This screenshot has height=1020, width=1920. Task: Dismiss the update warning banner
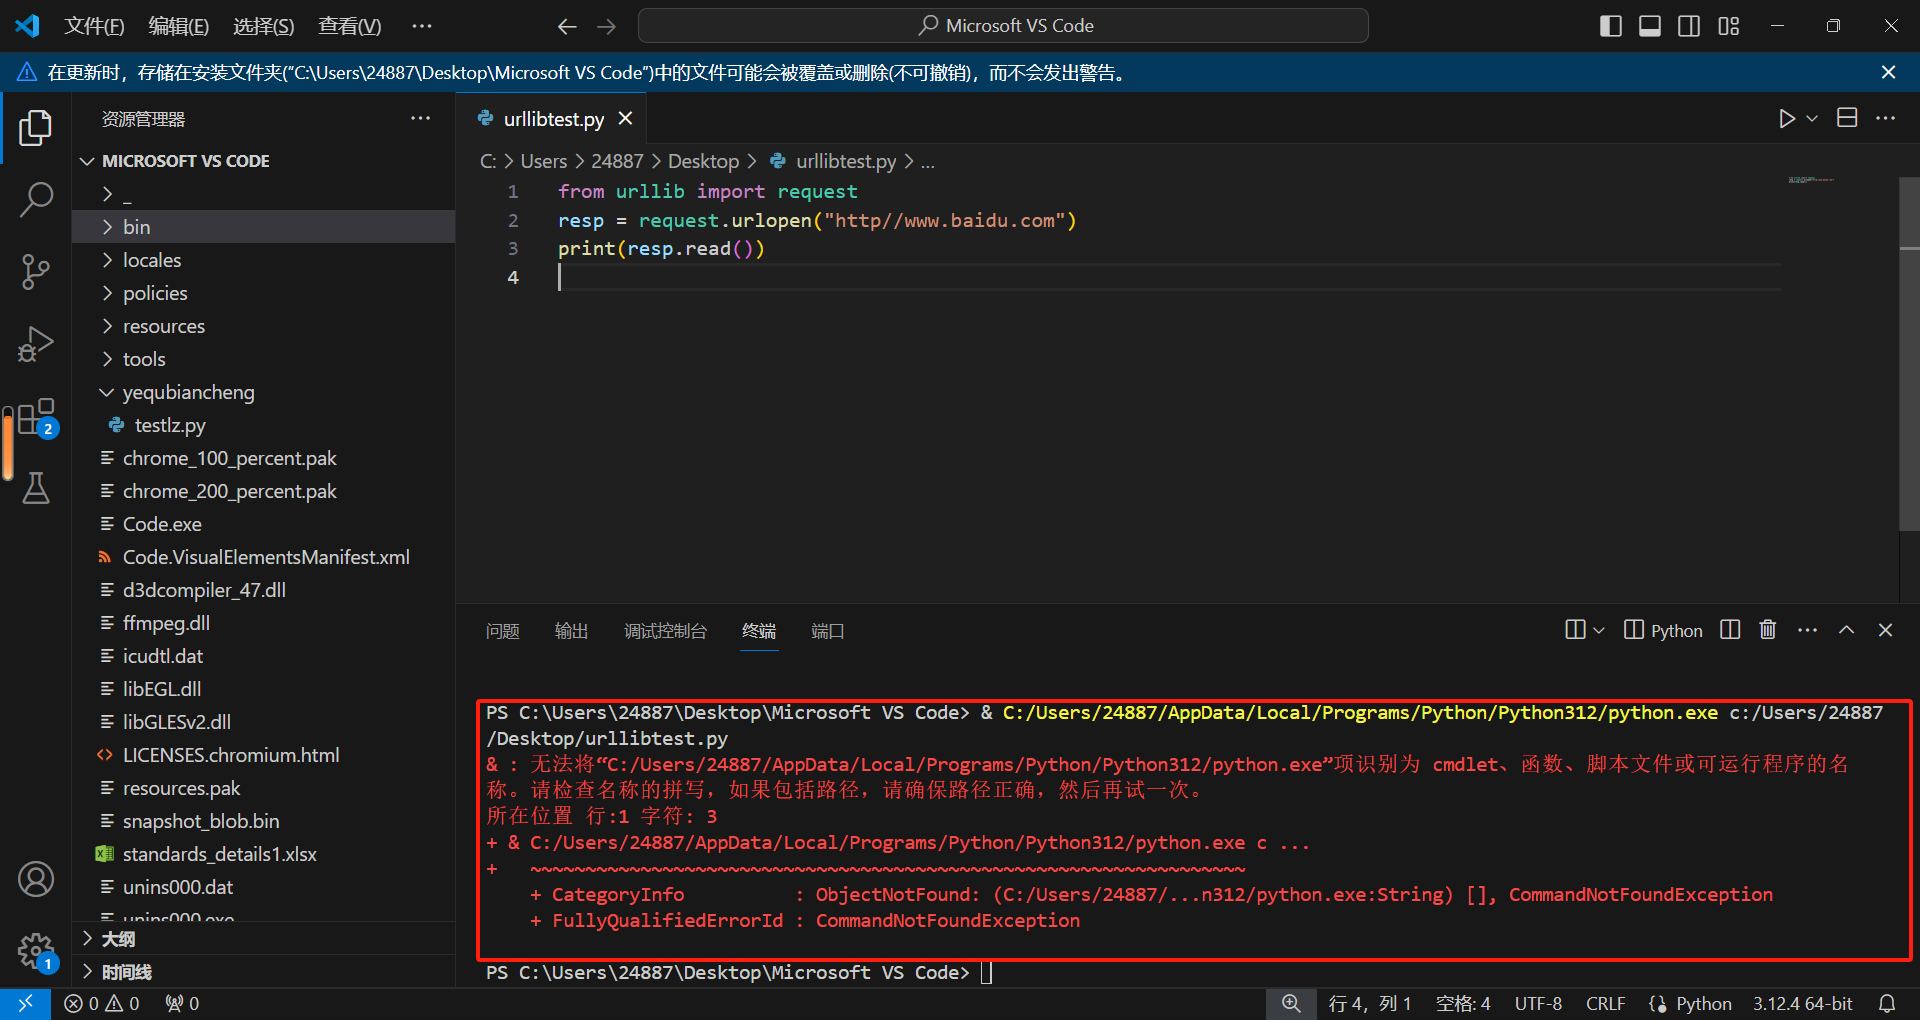(x=1888, y=72)
